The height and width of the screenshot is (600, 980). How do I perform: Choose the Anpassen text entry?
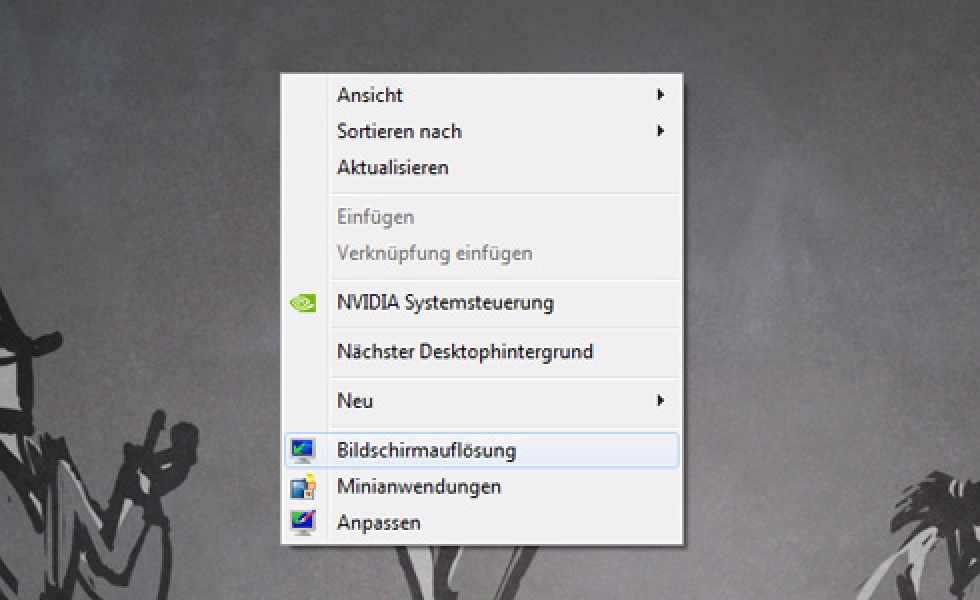tap(379, 522)
